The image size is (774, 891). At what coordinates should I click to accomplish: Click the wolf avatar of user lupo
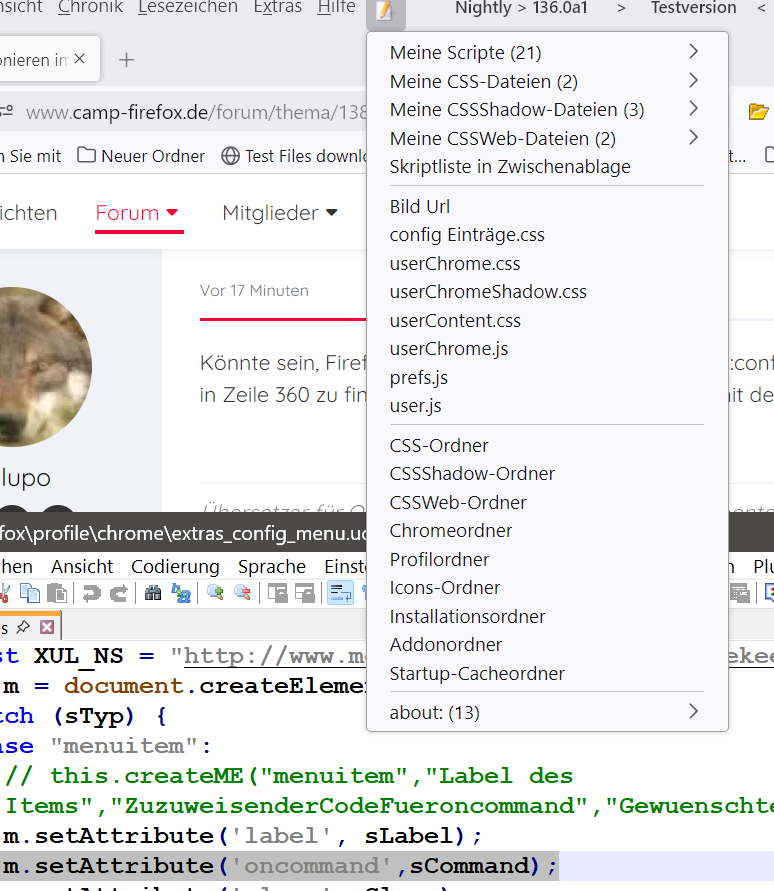point(41,367)
